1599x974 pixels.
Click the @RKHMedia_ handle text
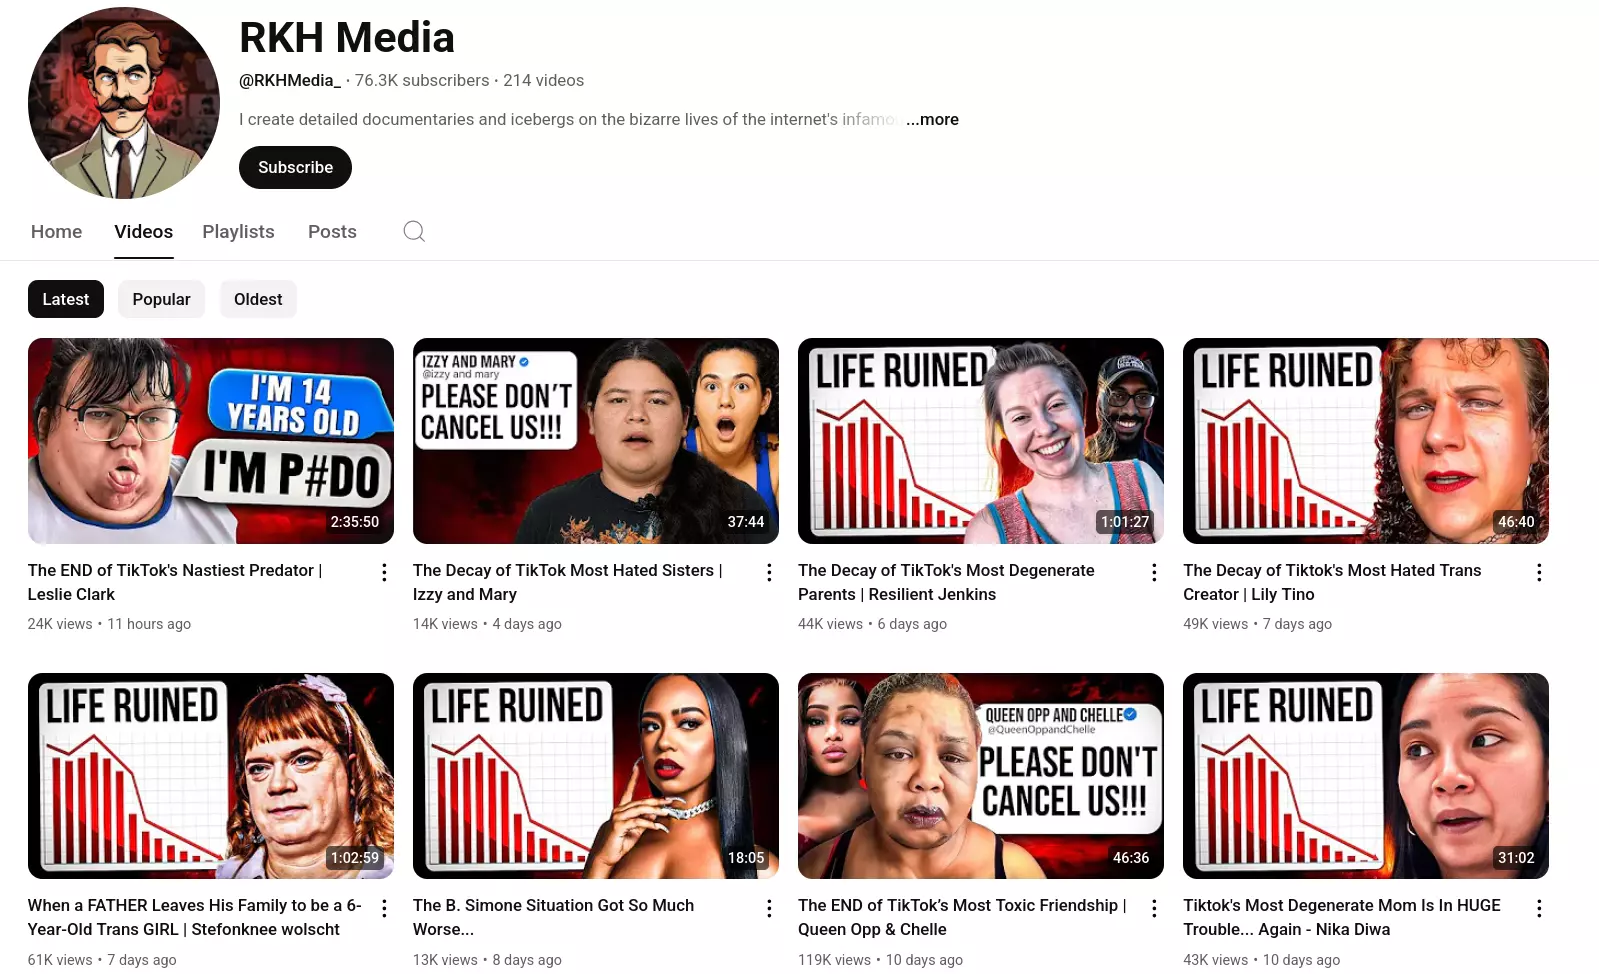pos(290,80)
